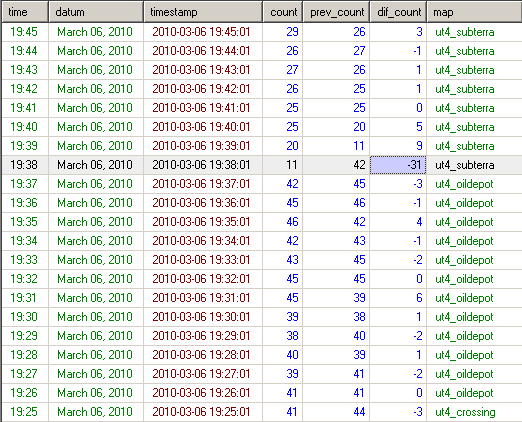Click prev_count cell 11 in 19:39 row
Screen dimensions: 522x422
pos(336,146)
